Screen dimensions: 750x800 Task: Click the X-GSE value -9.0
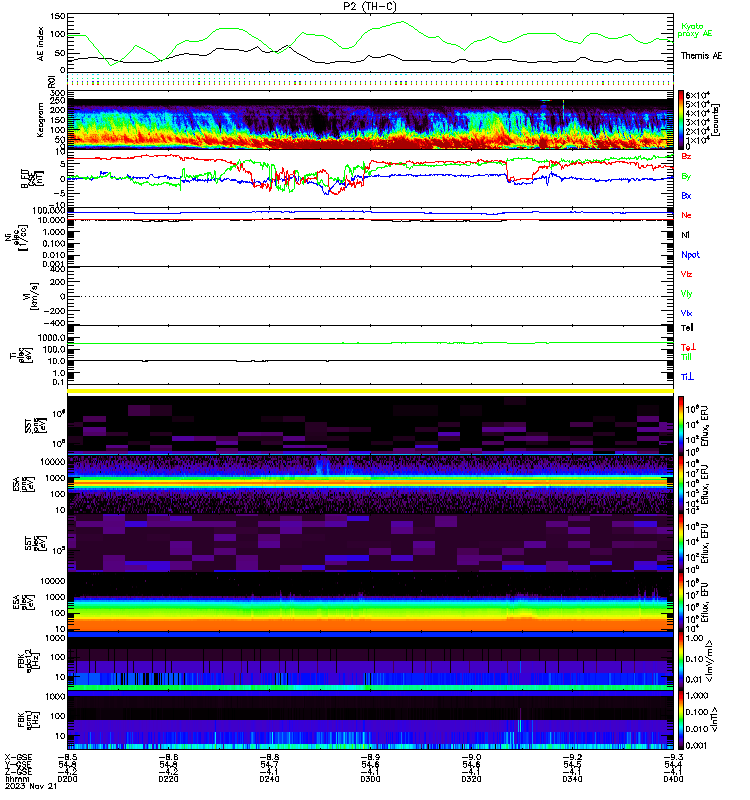[x=471, y=758]
